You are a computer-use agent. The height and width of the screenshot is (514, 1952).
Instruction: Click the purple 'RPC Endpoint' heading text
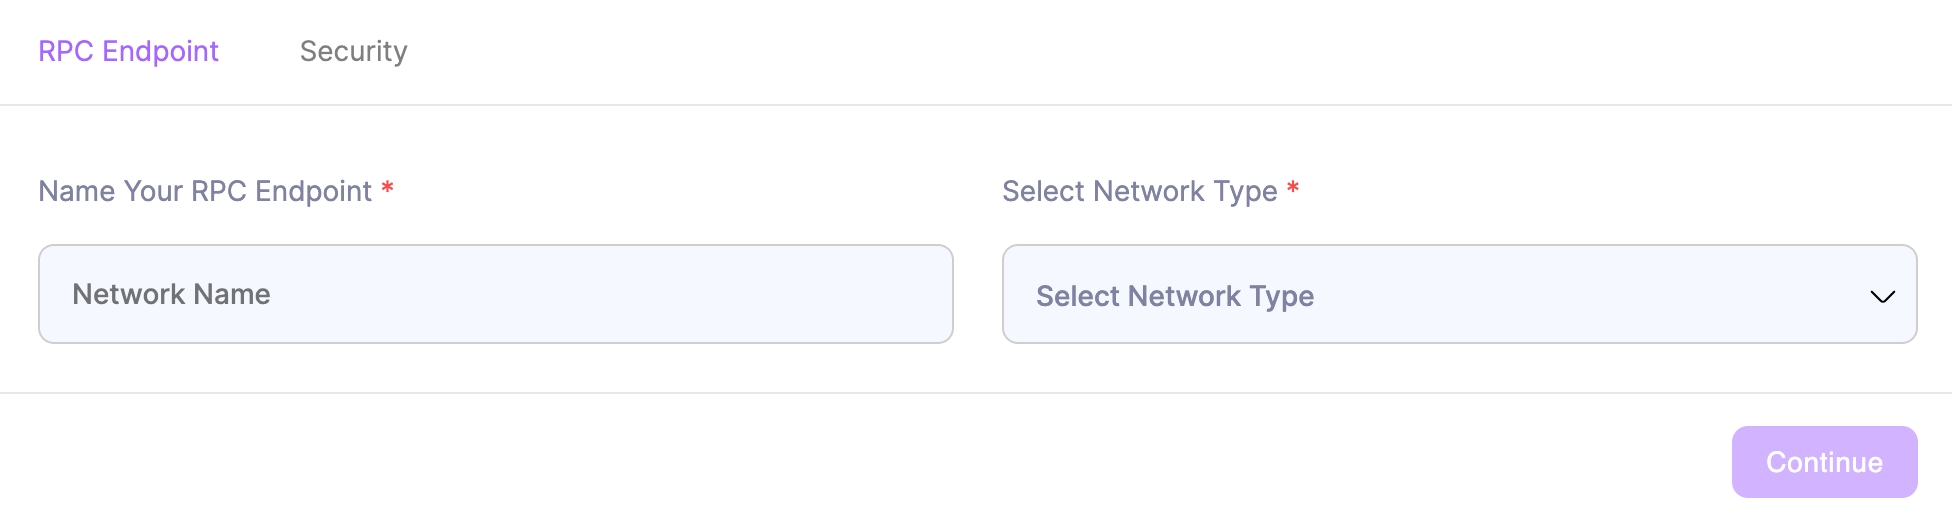click(x=128, y=51)
